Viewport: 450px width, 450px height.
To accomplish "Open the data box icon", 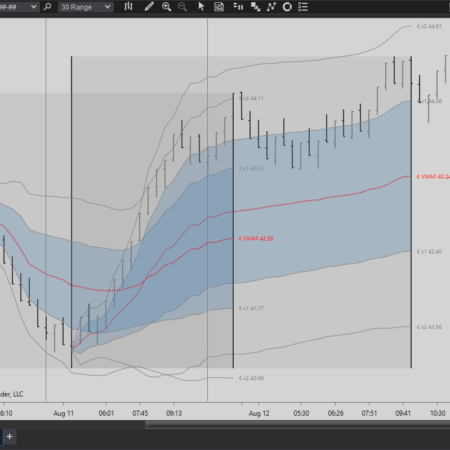I will click(219, 7).
